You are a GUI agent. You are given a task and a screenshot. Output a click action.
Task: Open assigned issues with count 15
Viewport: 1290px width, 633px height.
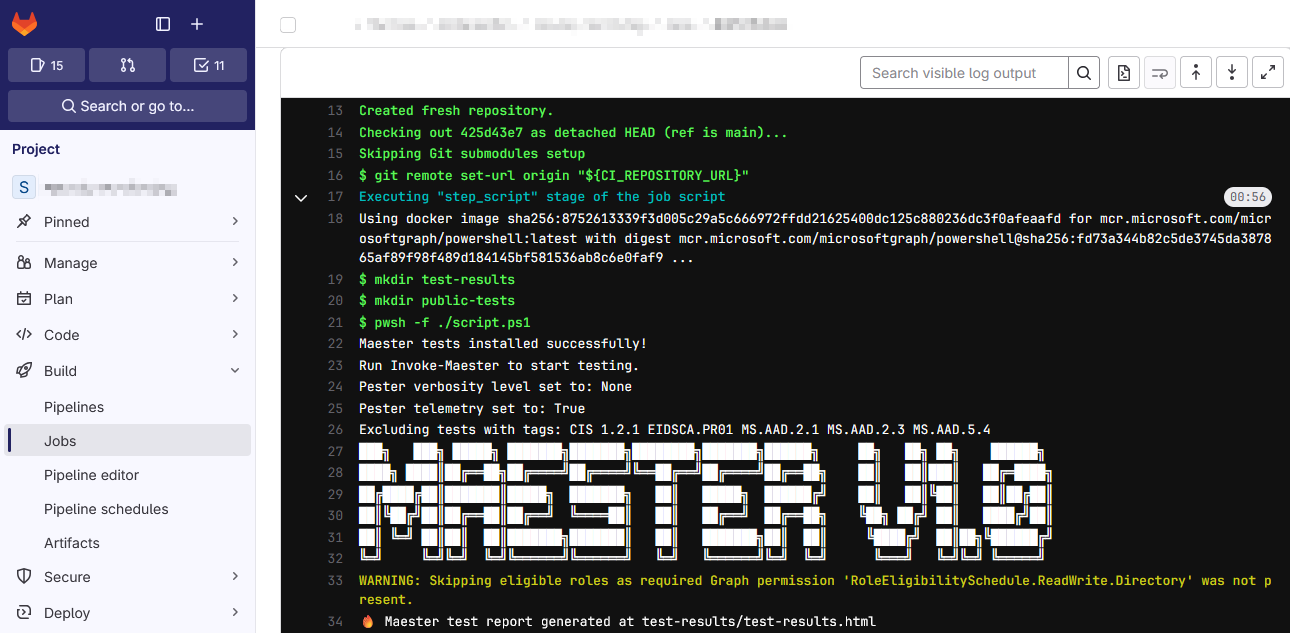coord(46,64)
